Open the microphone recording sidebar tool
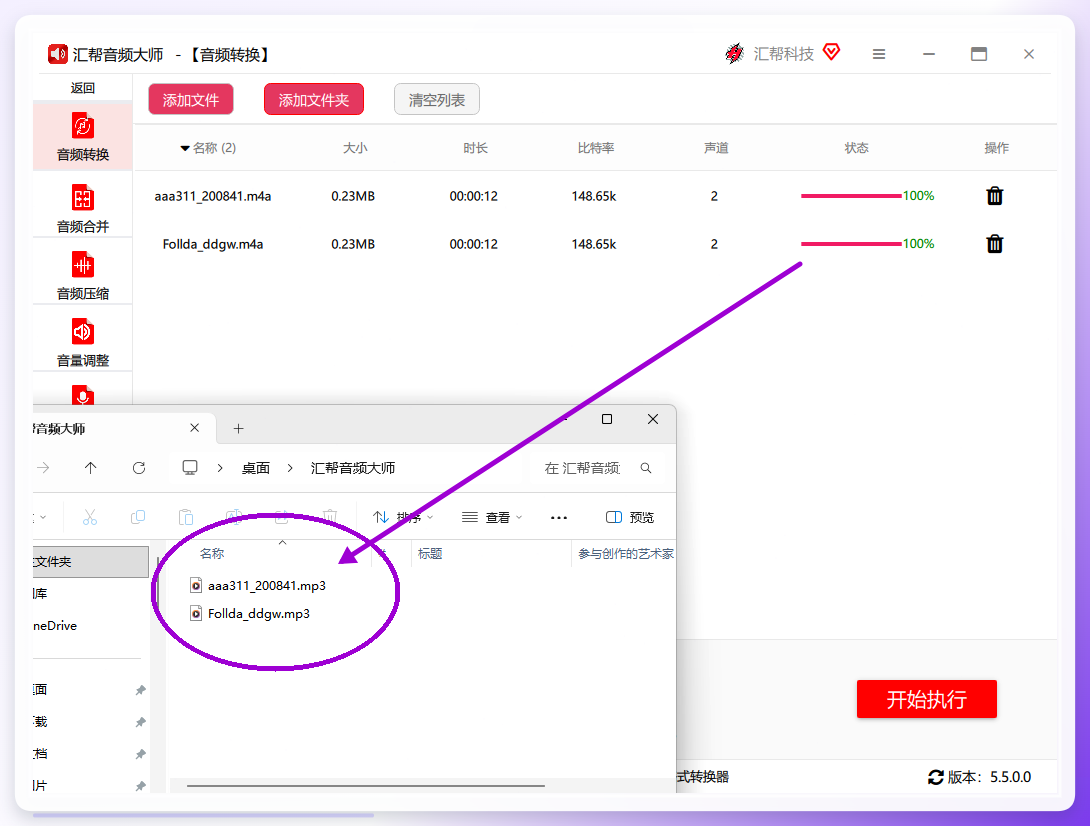Viewport: 1090px width, 826px height. click(x=83, y=395)
